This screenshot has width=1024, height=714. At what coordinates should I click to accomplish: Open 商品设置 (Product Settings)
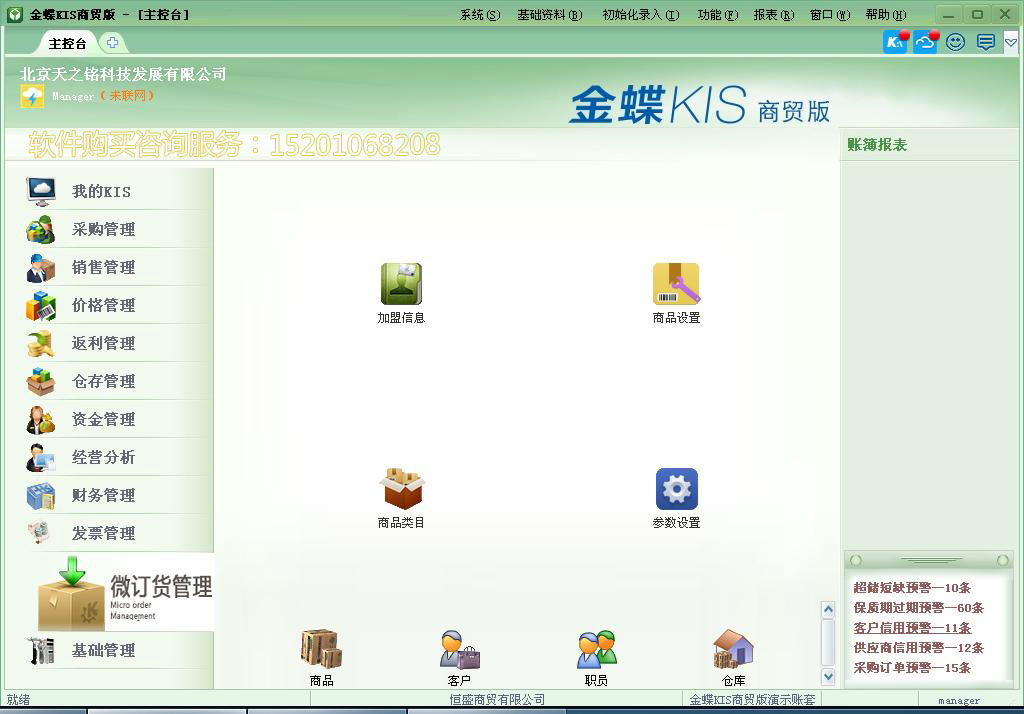click(676, 285)
